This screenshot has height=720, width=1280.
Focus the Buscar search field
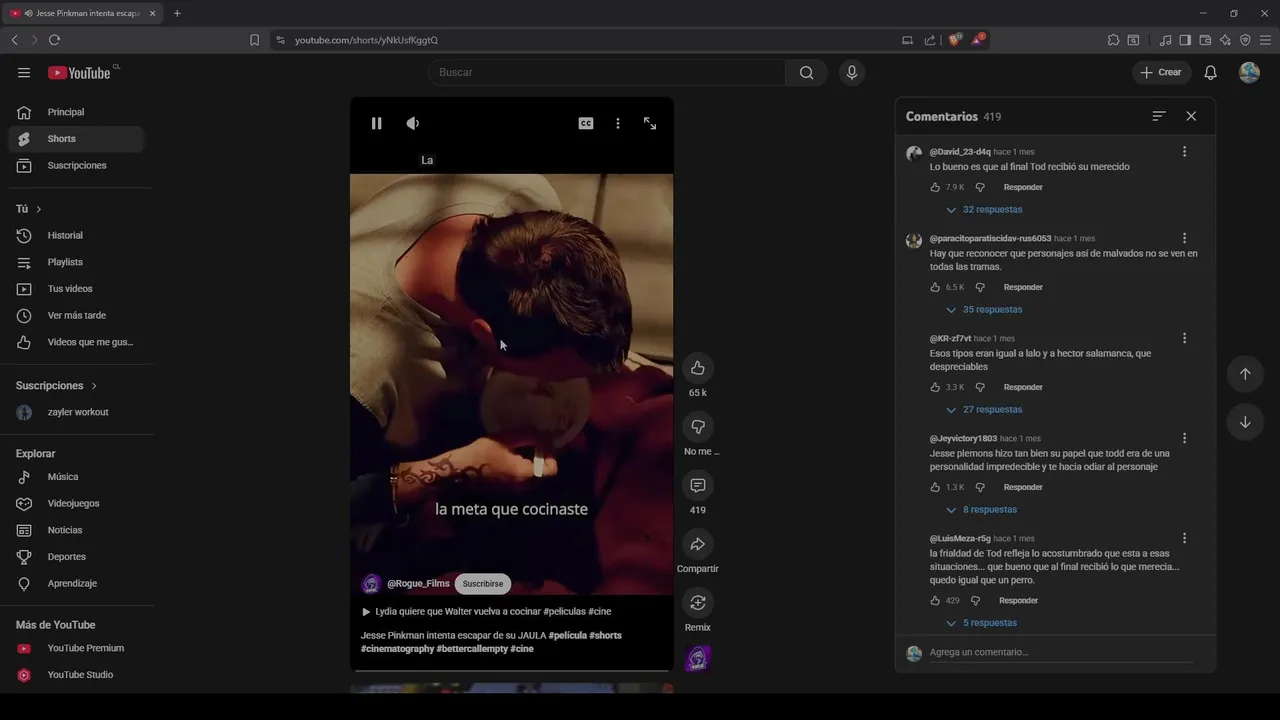click(x=606, y=72)
